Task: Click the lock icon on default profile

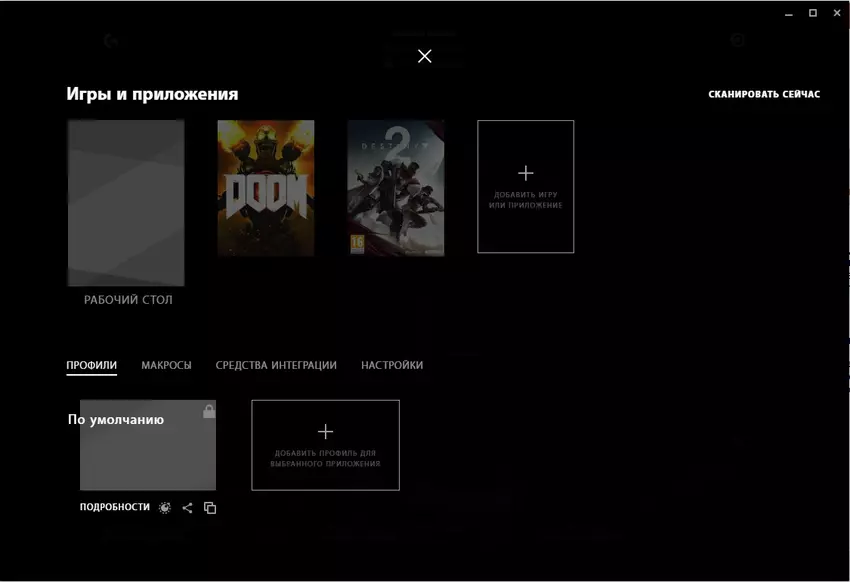Action: pyautogui.click(x=209, y=411)
